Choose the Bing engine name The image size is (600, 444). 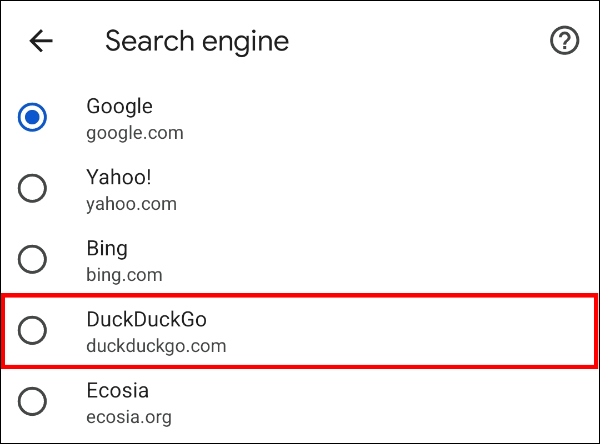pyautogui.click(x=107, y=249)
